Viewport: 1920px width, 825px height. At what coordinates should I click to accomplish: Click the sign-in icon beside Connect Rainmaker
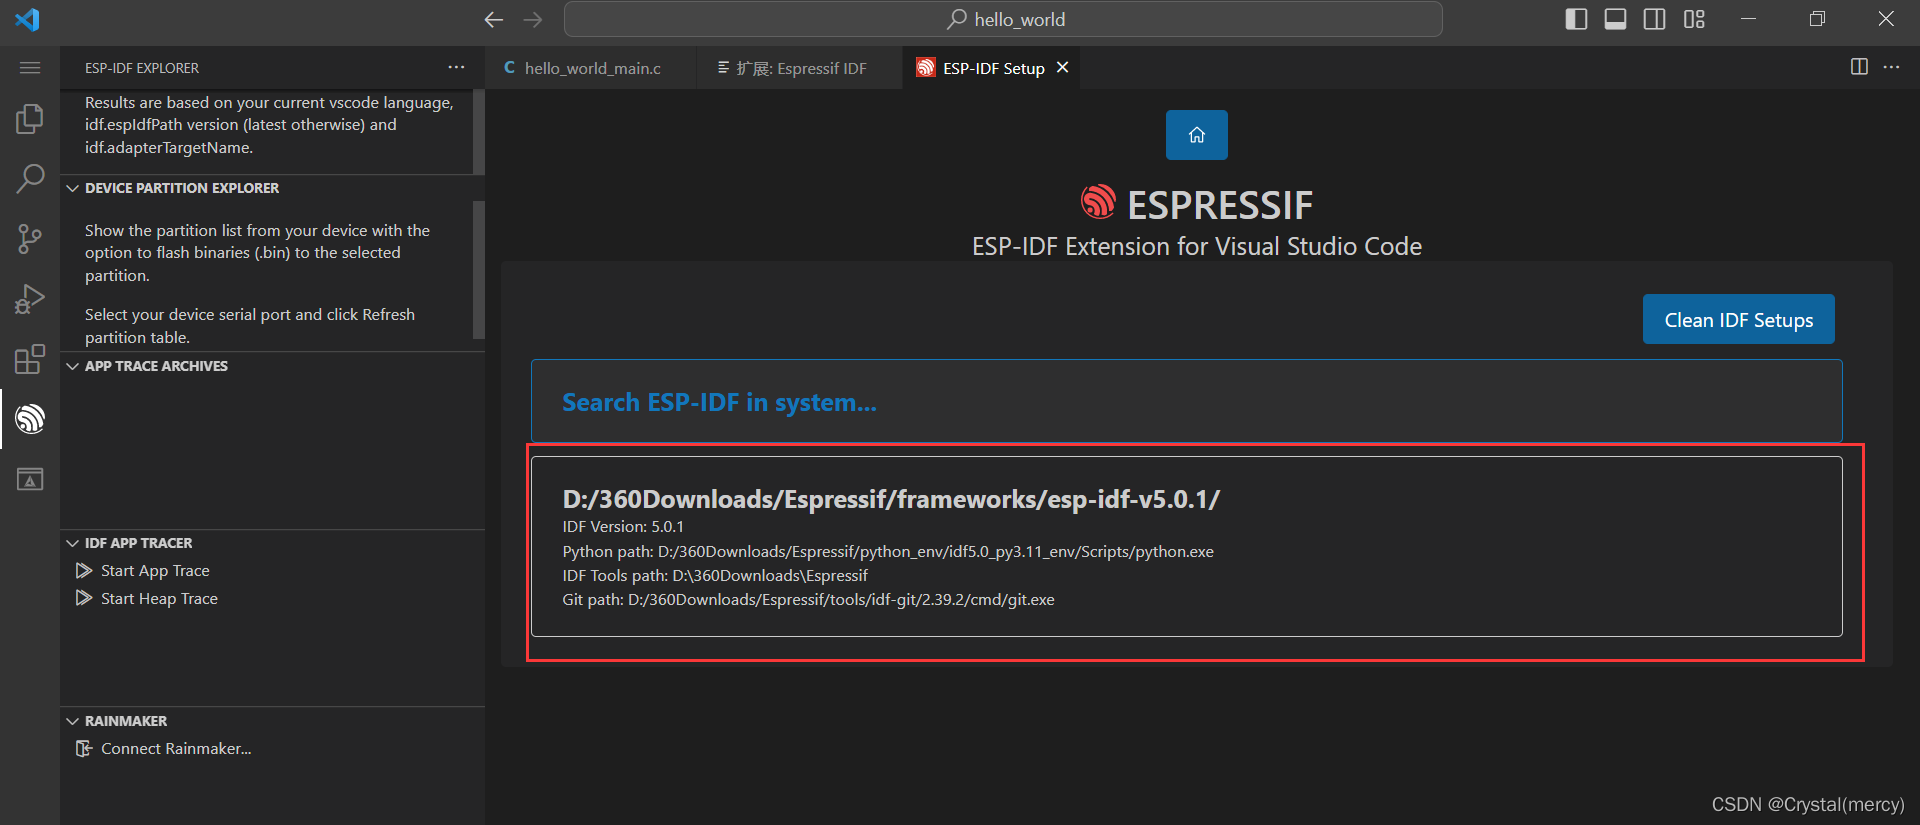coord(84,749)
